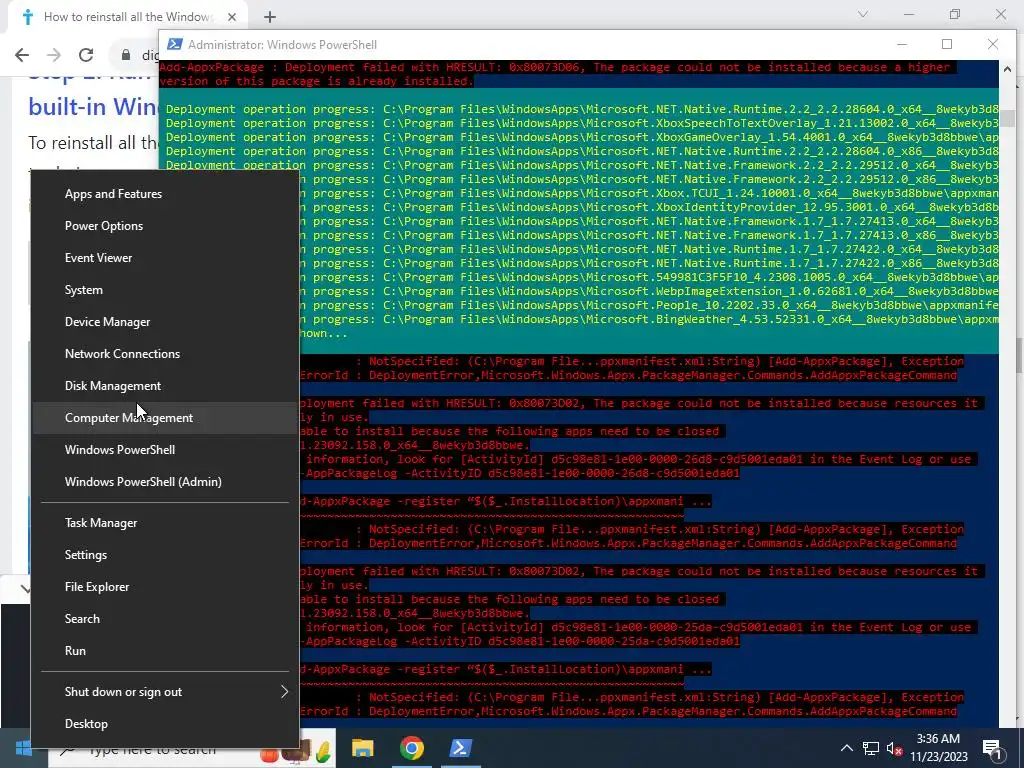Show hidden tray icons chevron
This screenshot has width=1024, height=768.
(846, 748)
